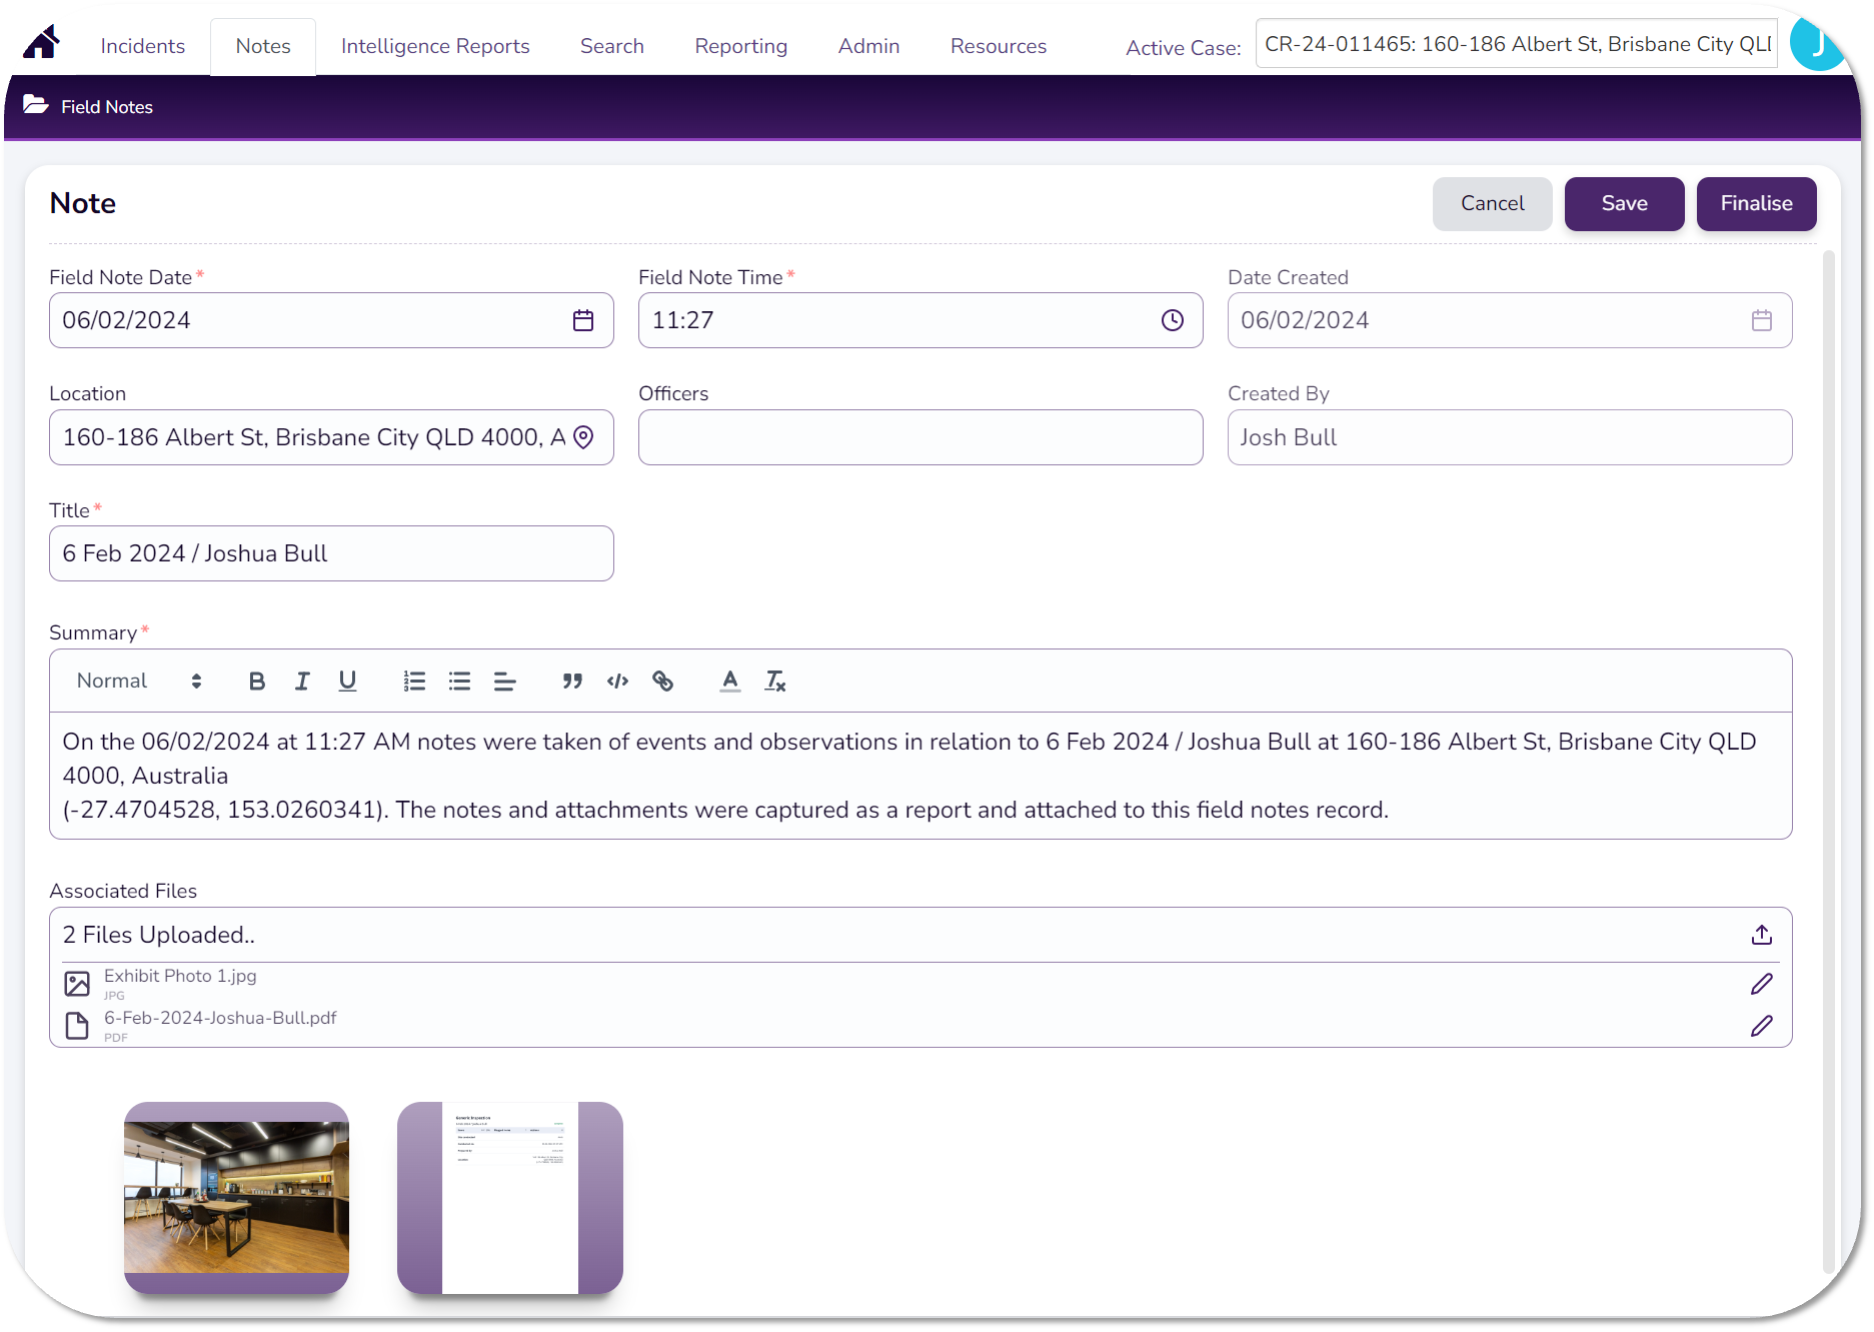The image size is (1874, 1332).
Task: Click the Finalise button
Action: point(1756,204)
